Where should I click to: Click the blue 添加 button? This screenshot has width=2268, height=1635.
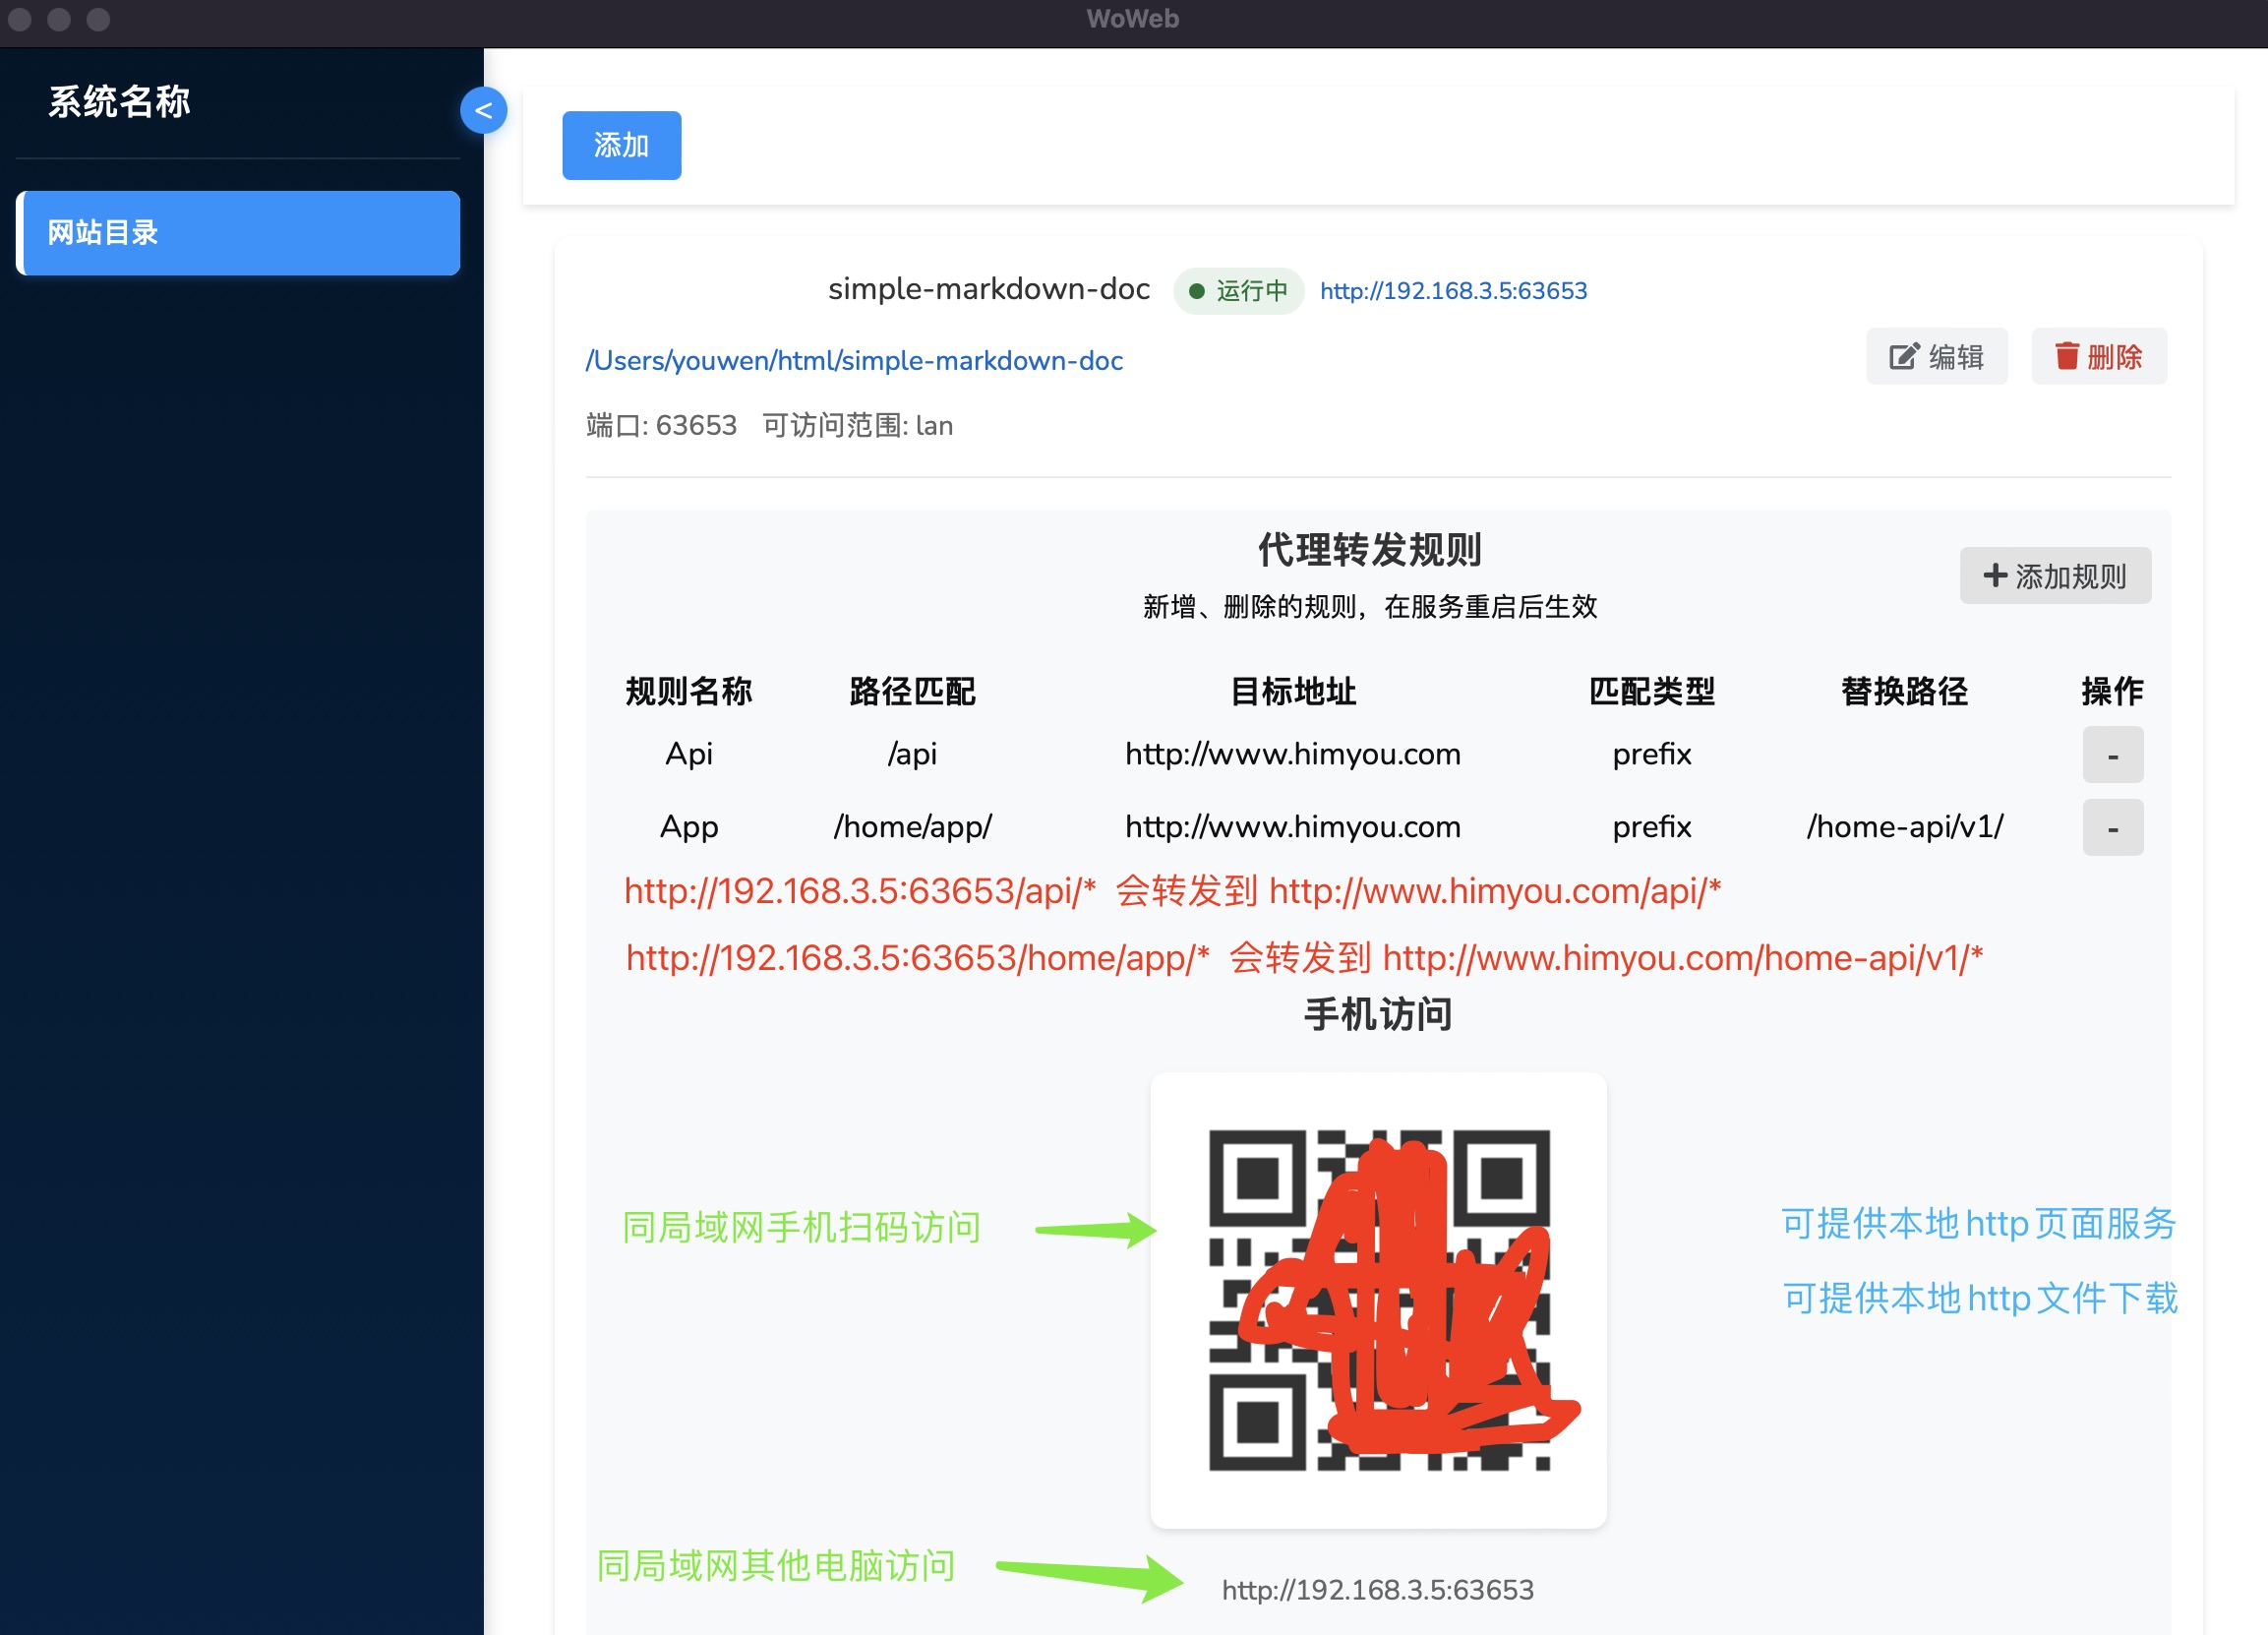coord(621,145)
